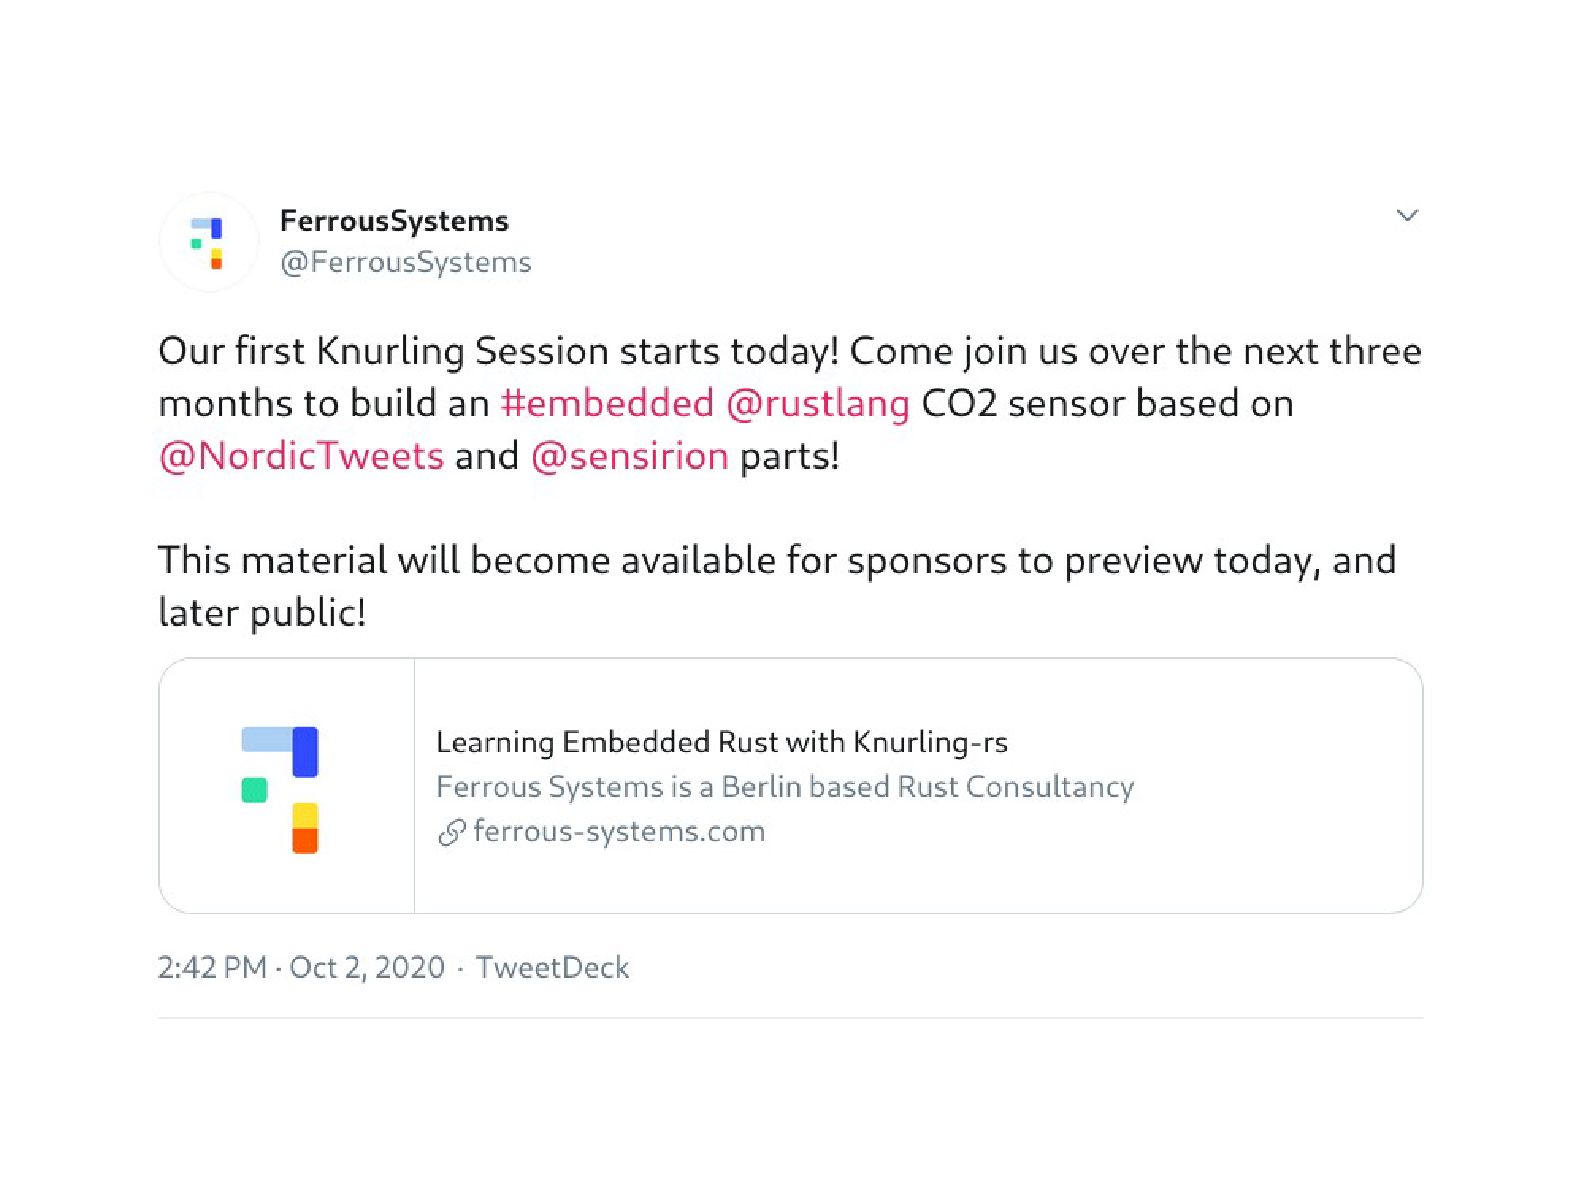This screenshot has width=1587, height=1191.
Task: Click the "CO2 sensor based on" text
Action: 1107,404
